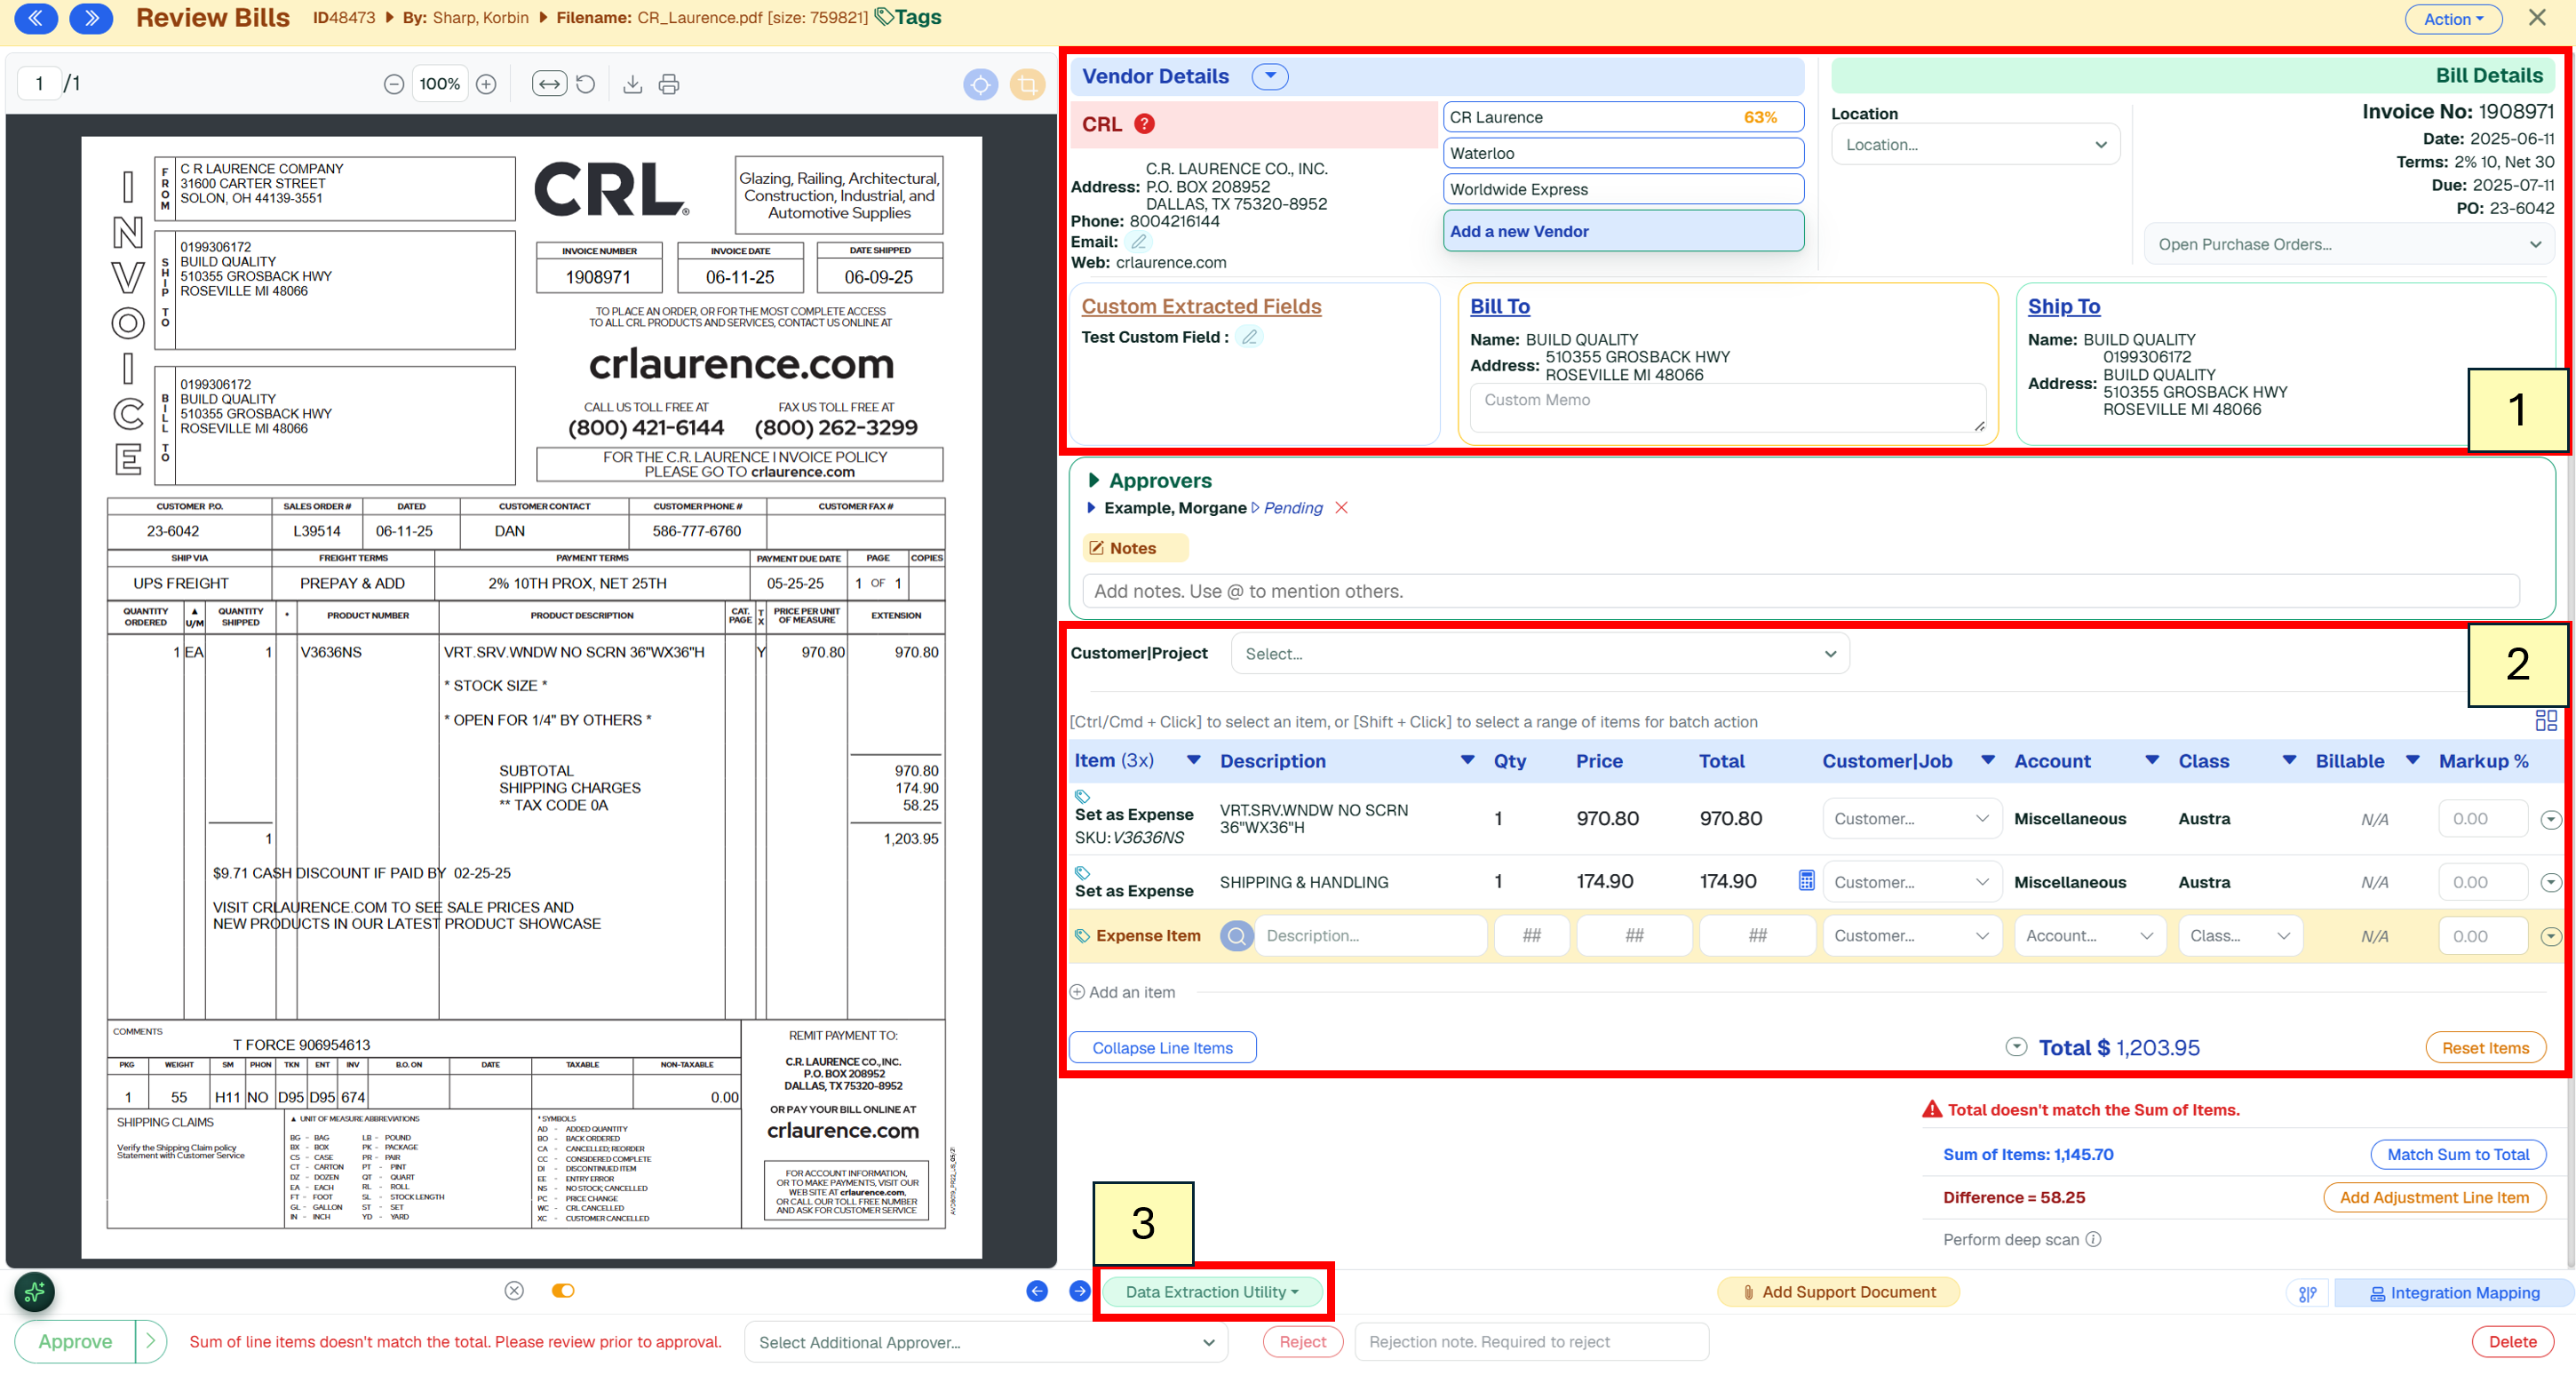Activate the orange crop tool
The image size is (2576, 1375).
point(1027,85)
